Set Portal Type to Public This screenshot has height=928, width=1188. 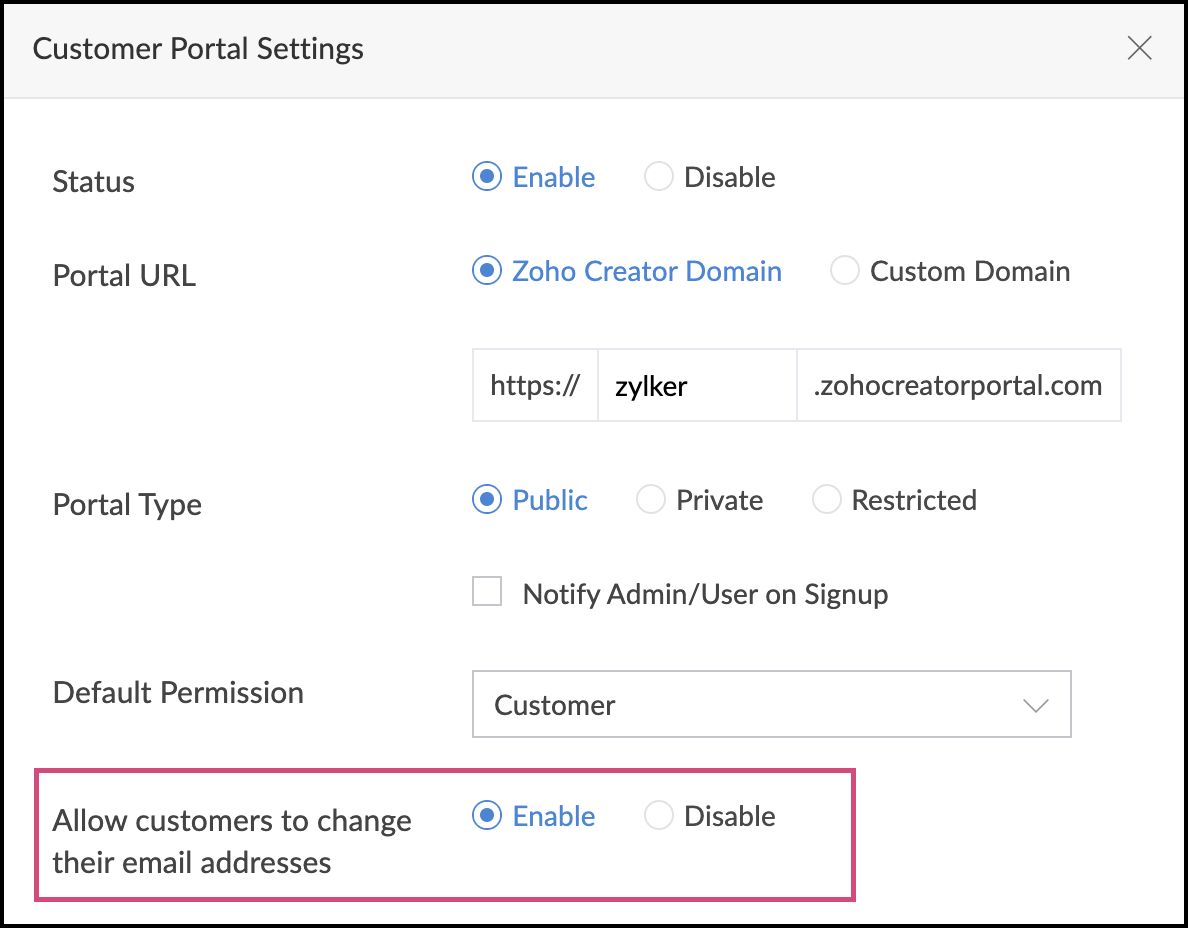click(x=487, y=500)
